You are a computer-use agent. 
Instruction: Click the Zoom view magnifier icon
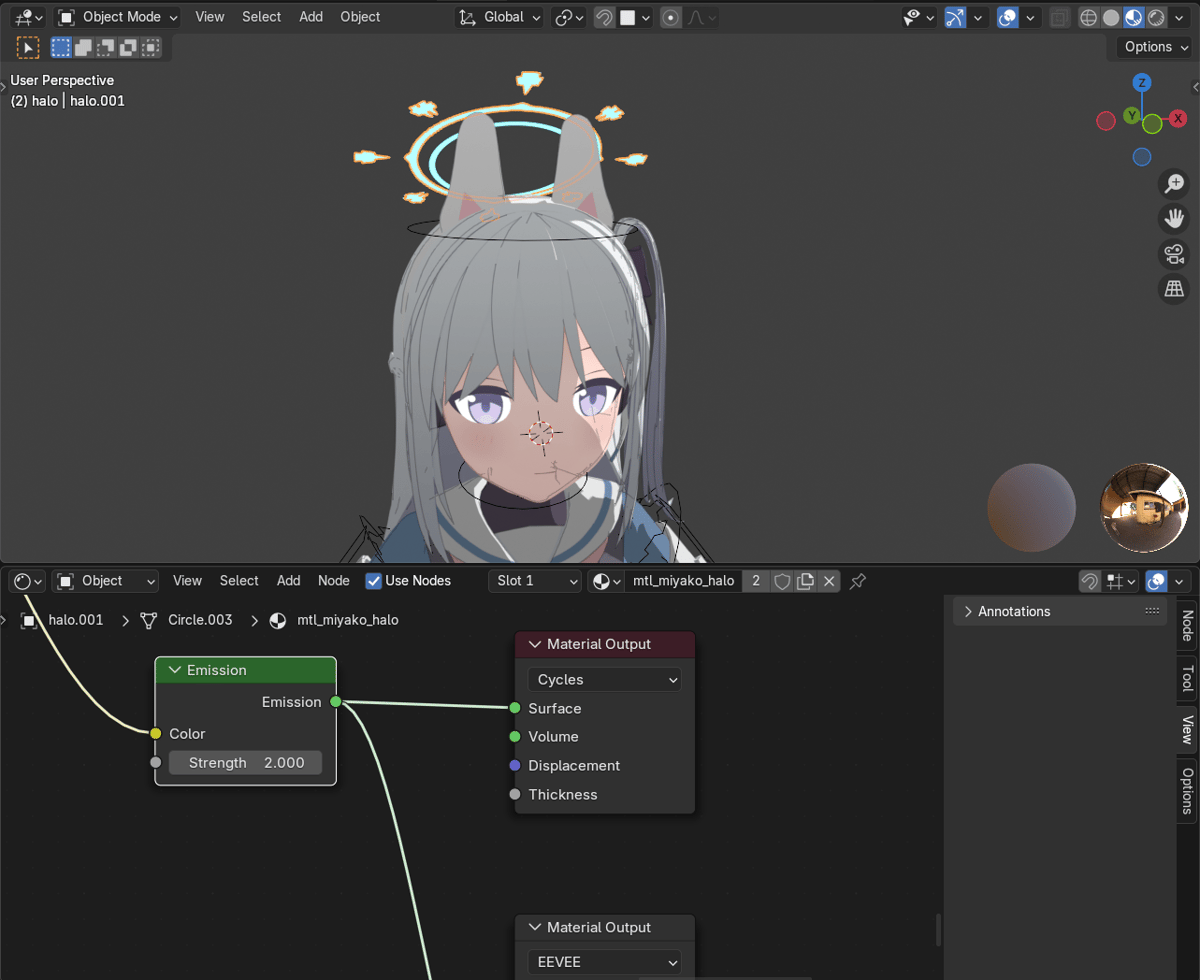1174,183
